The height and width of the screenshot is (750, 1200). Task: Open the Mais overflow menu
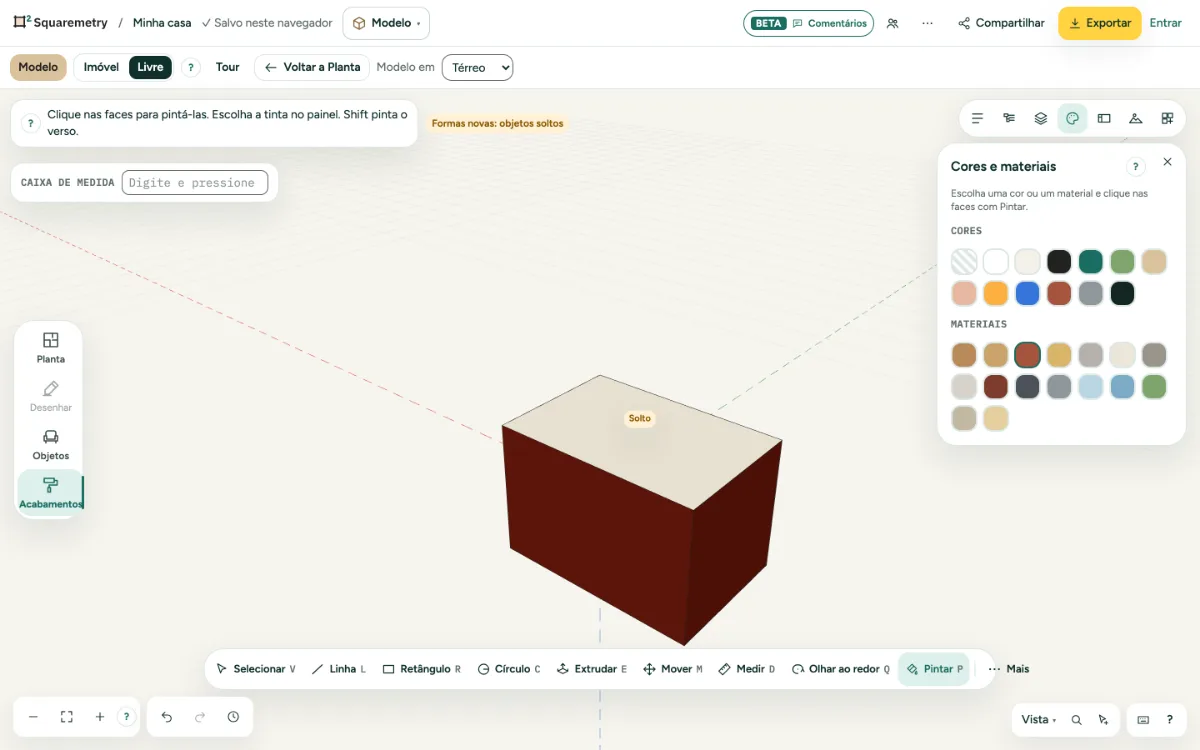1008,669
